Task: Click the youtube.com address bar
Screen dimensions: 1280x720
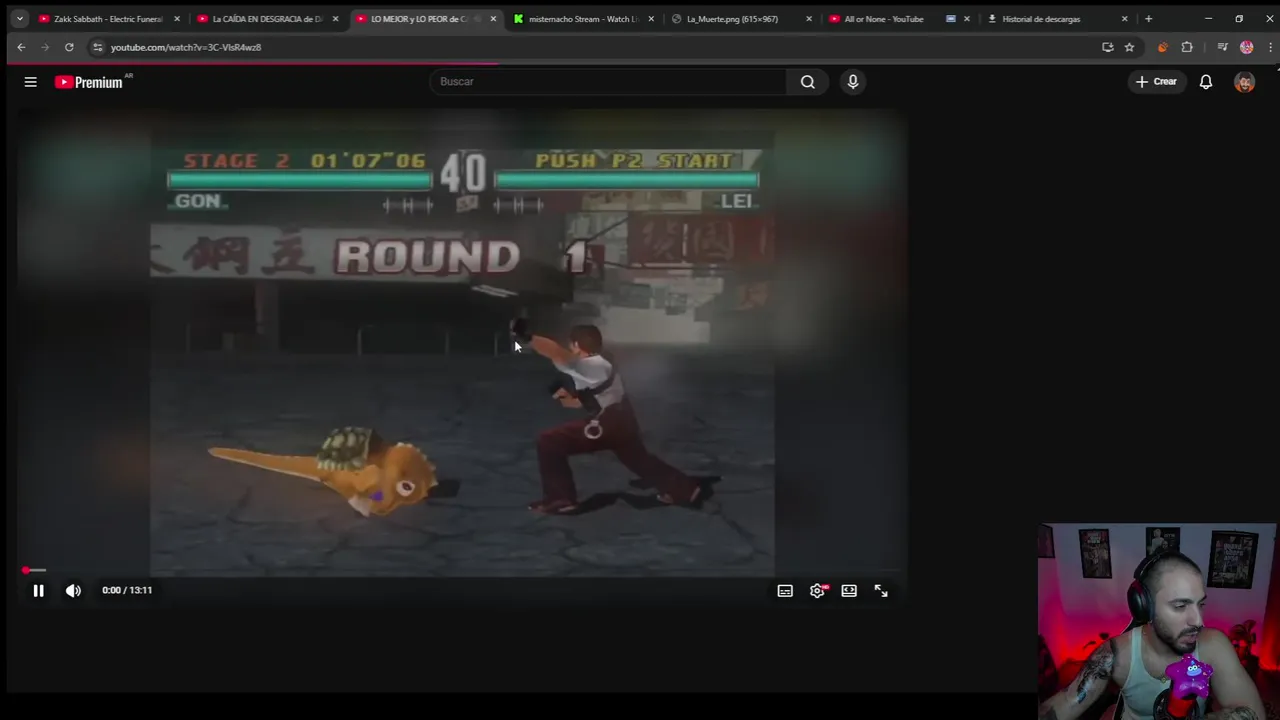Action: (590, 47)
